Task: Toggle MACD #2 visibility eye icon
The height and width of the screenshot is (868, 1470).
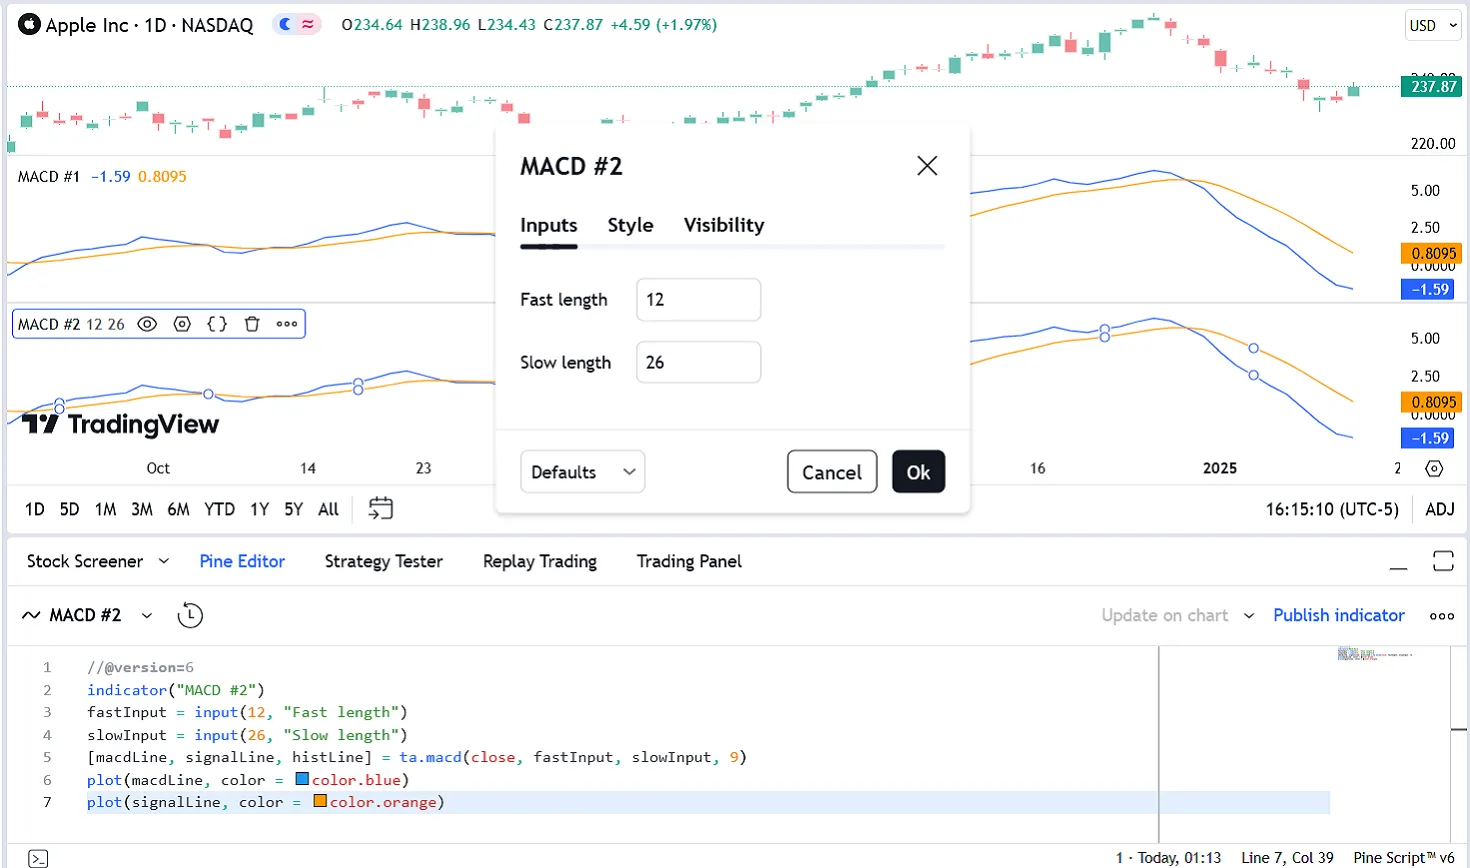Action: (x=147, y=324)
